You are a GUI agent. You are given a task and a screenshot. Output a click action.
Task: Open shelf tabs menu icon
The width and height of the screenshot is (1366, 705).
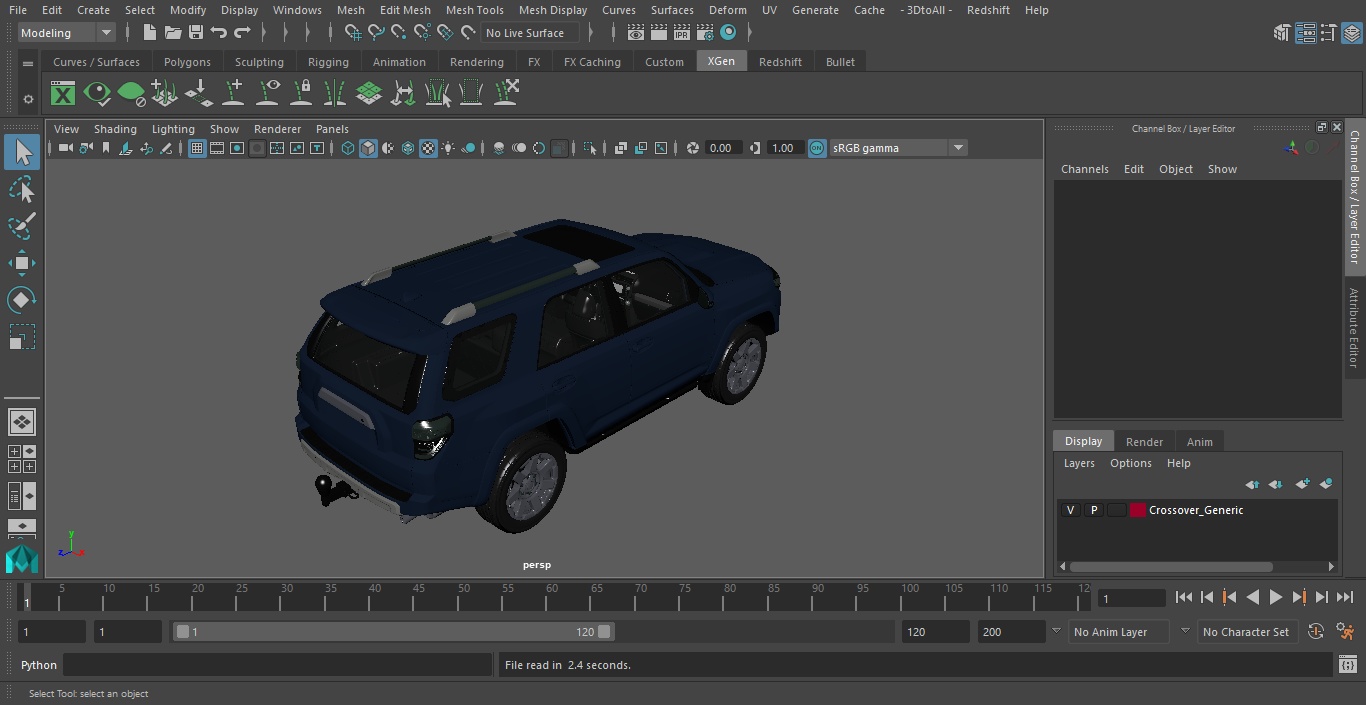coord(28,63)
